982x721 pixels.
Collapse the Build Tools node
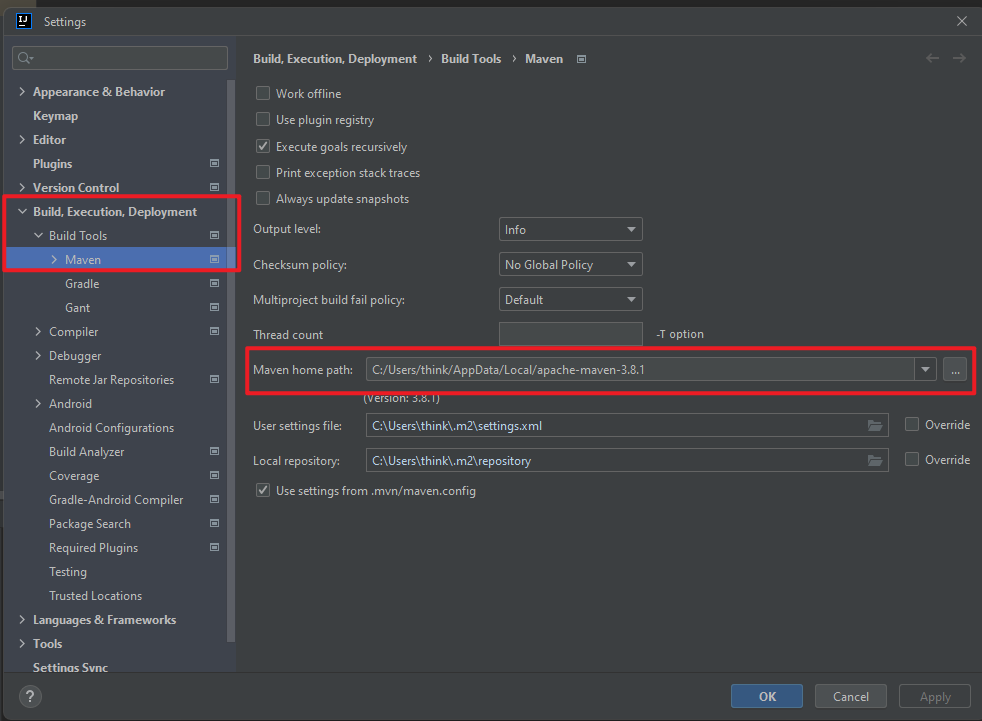[38, 236]
